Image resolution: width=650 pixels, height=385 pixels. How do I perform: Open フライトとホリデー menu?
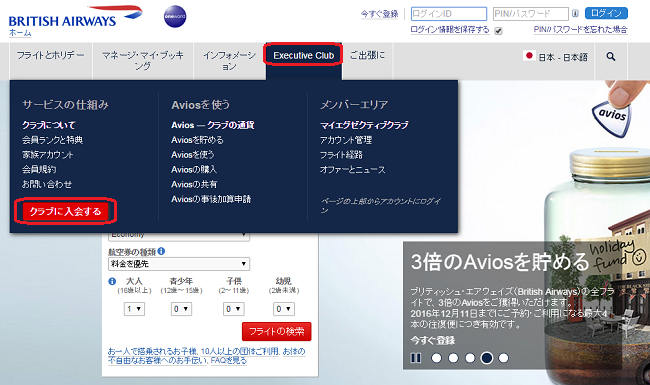tap(50, 55)
